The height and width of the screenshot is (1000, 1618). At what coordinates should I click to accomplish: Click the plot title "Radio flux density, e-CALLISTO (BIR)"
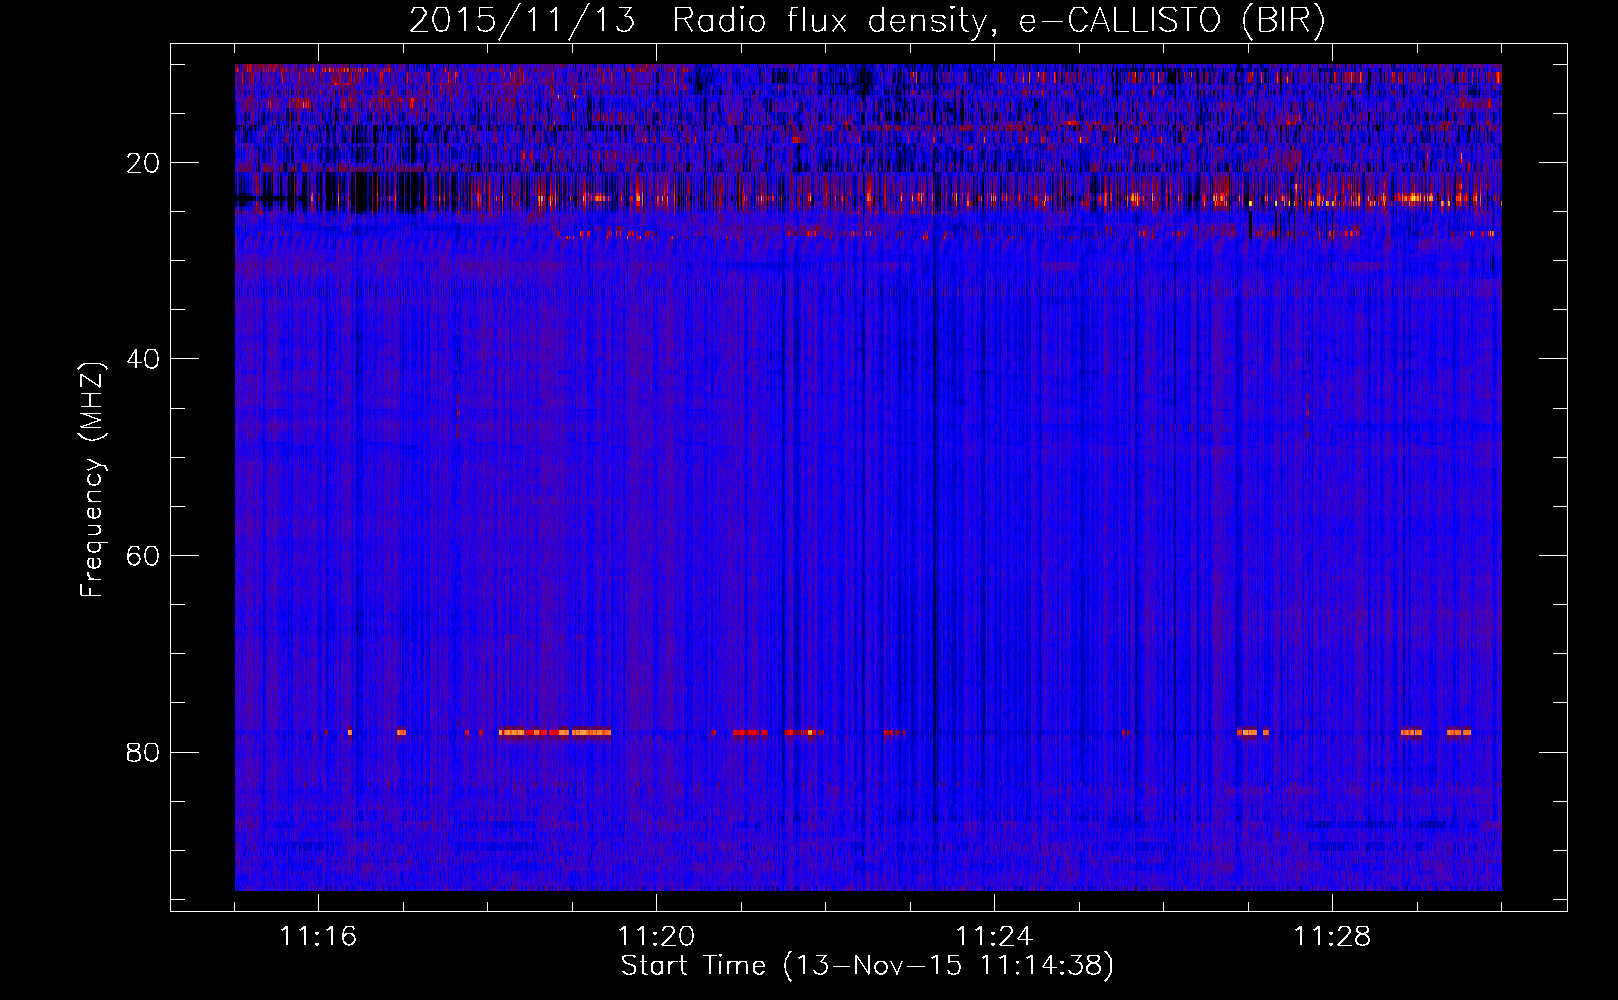tap(998, 21)
